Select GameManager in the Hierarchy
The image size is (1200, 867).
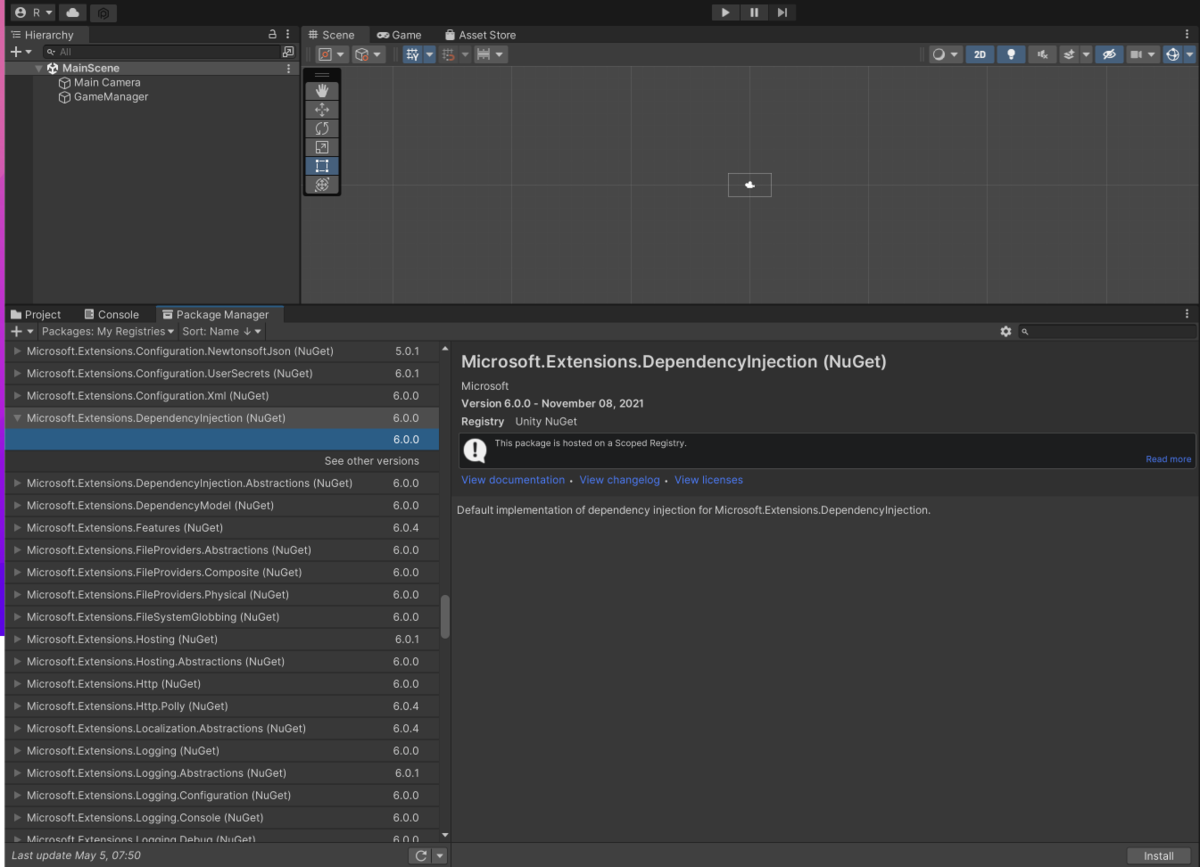pos(109,96)
